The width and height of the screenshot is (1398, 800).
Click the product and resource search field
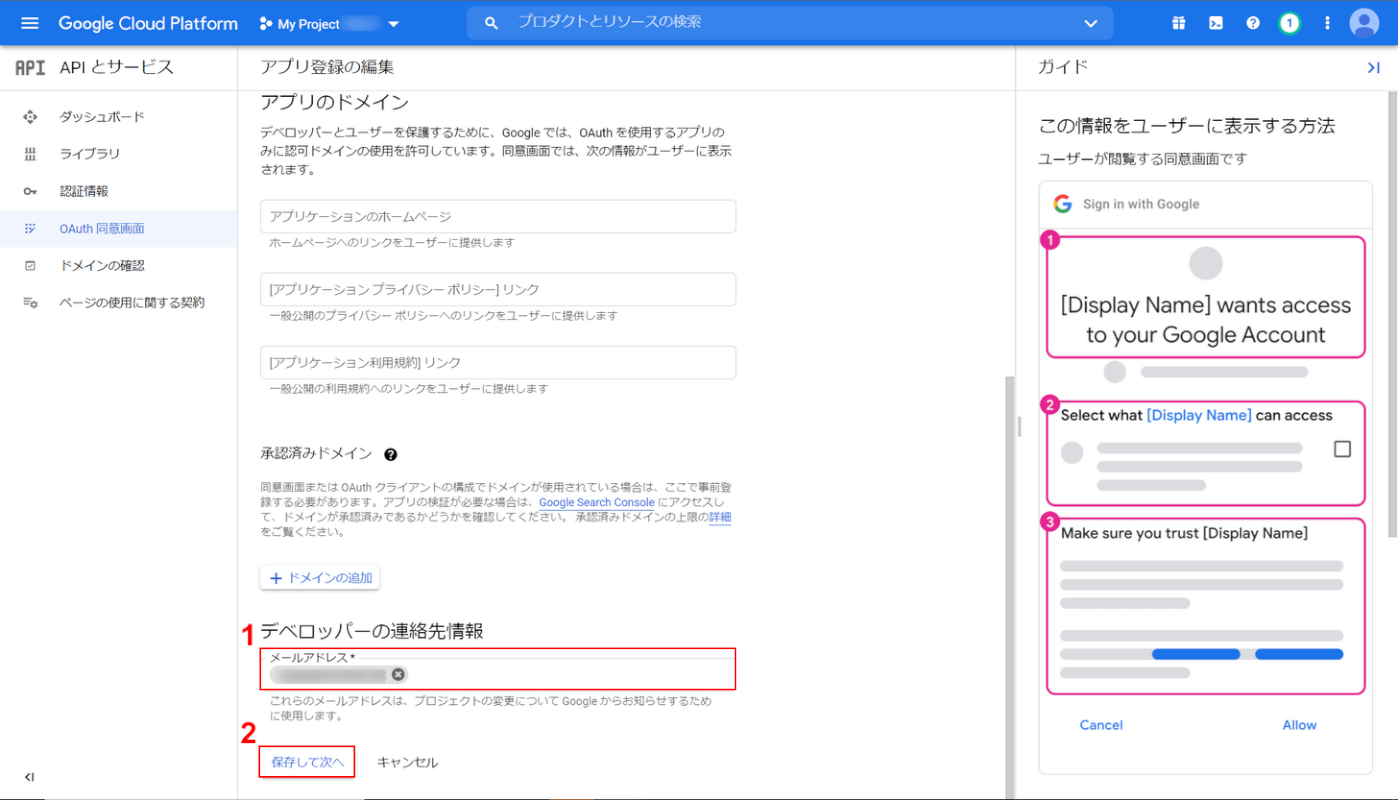pyautogui.click(x=790, y=22)
